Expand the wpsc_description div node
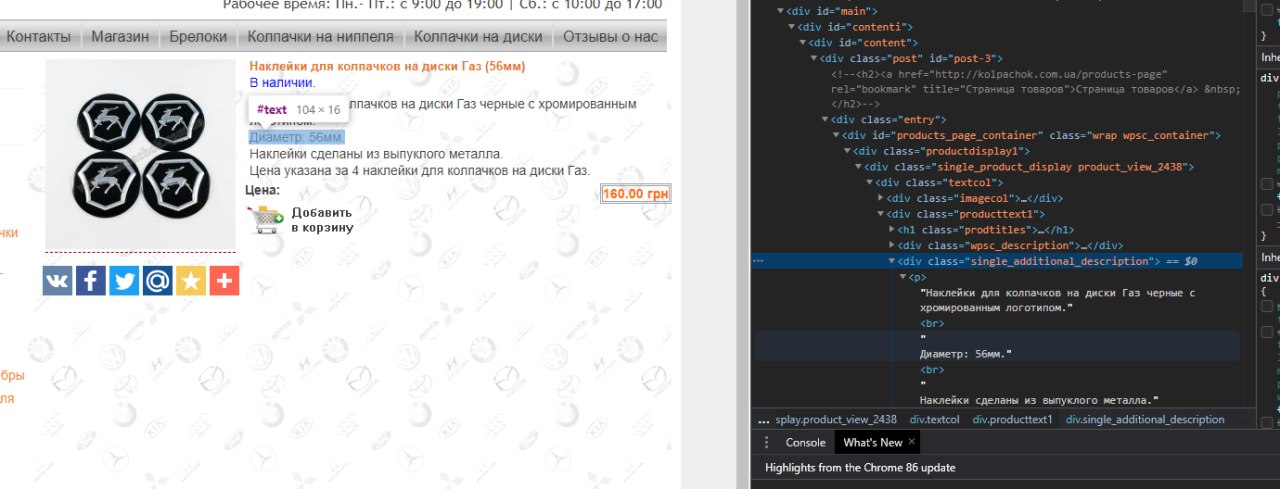The image size is (1280, 489). (x=891, y=246)
